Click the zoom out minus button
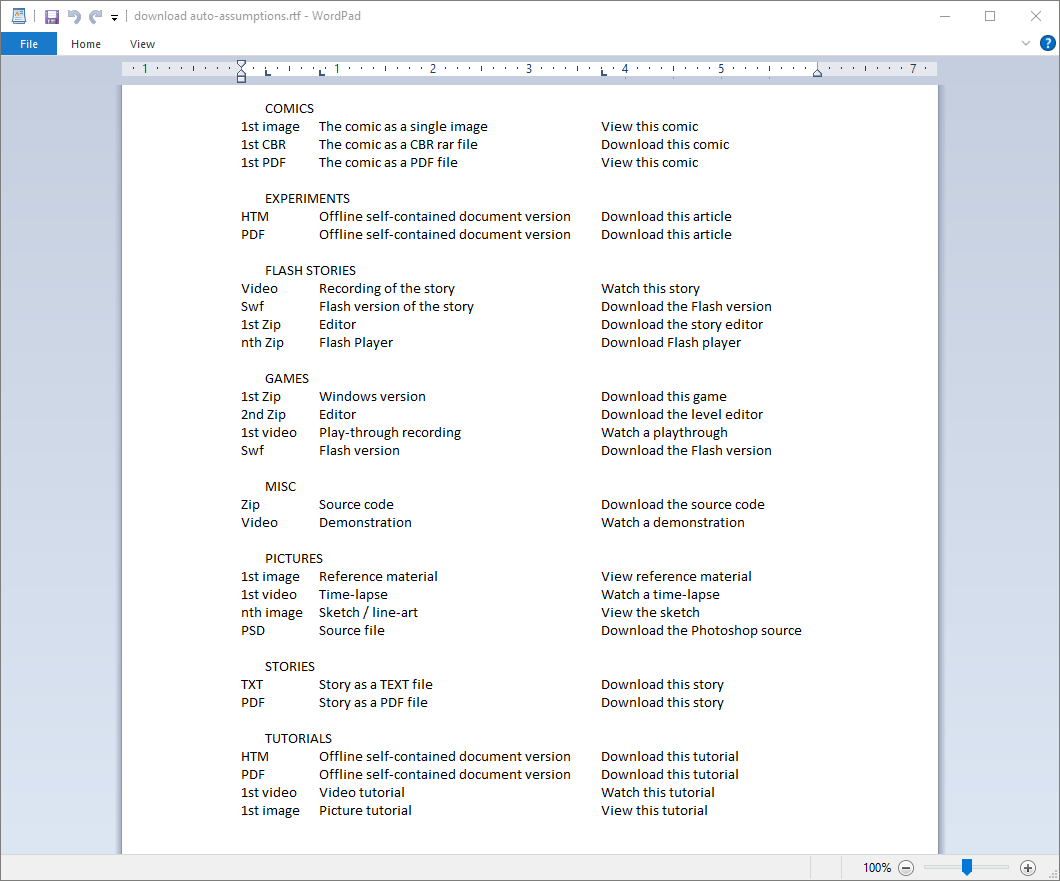Image resolution: width=1060 pixels, height=881 pixels. [x=906, y=868]
